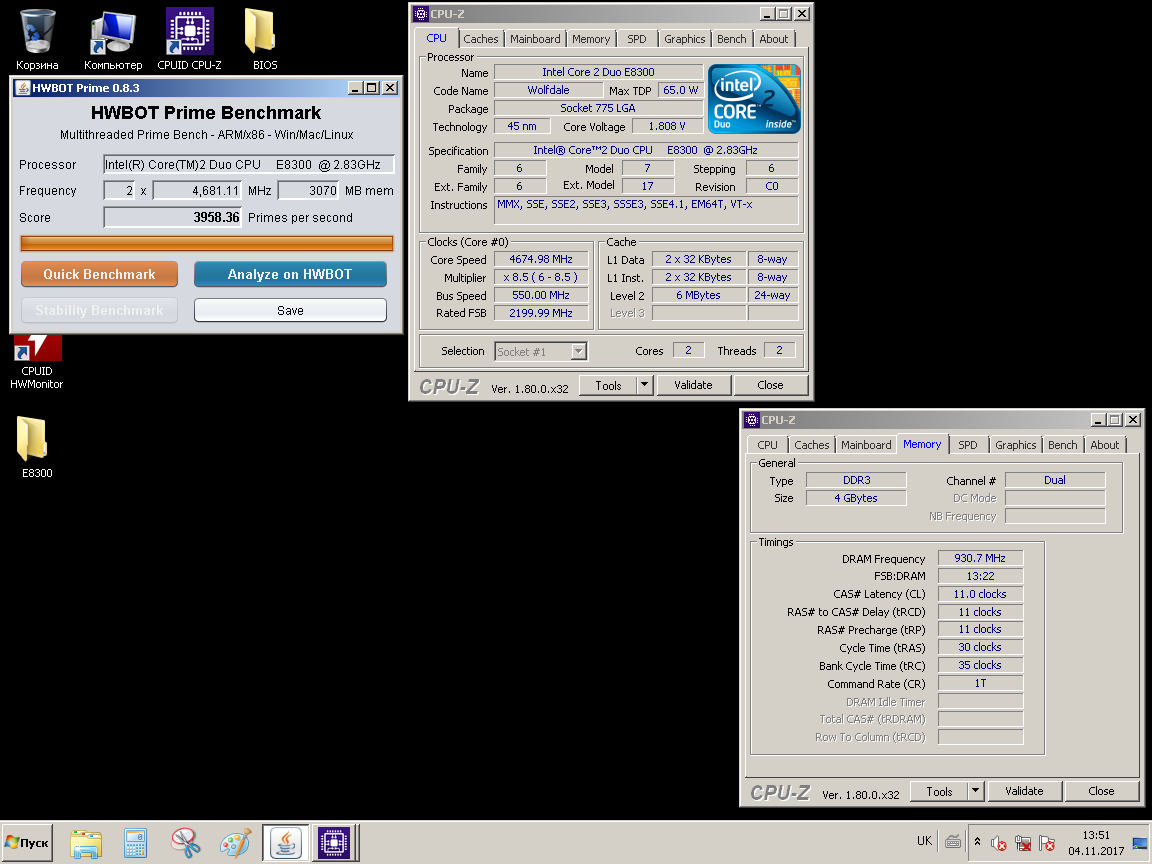Expand Tools dropdown arrow in top CPU-Z

pos(644,385)
